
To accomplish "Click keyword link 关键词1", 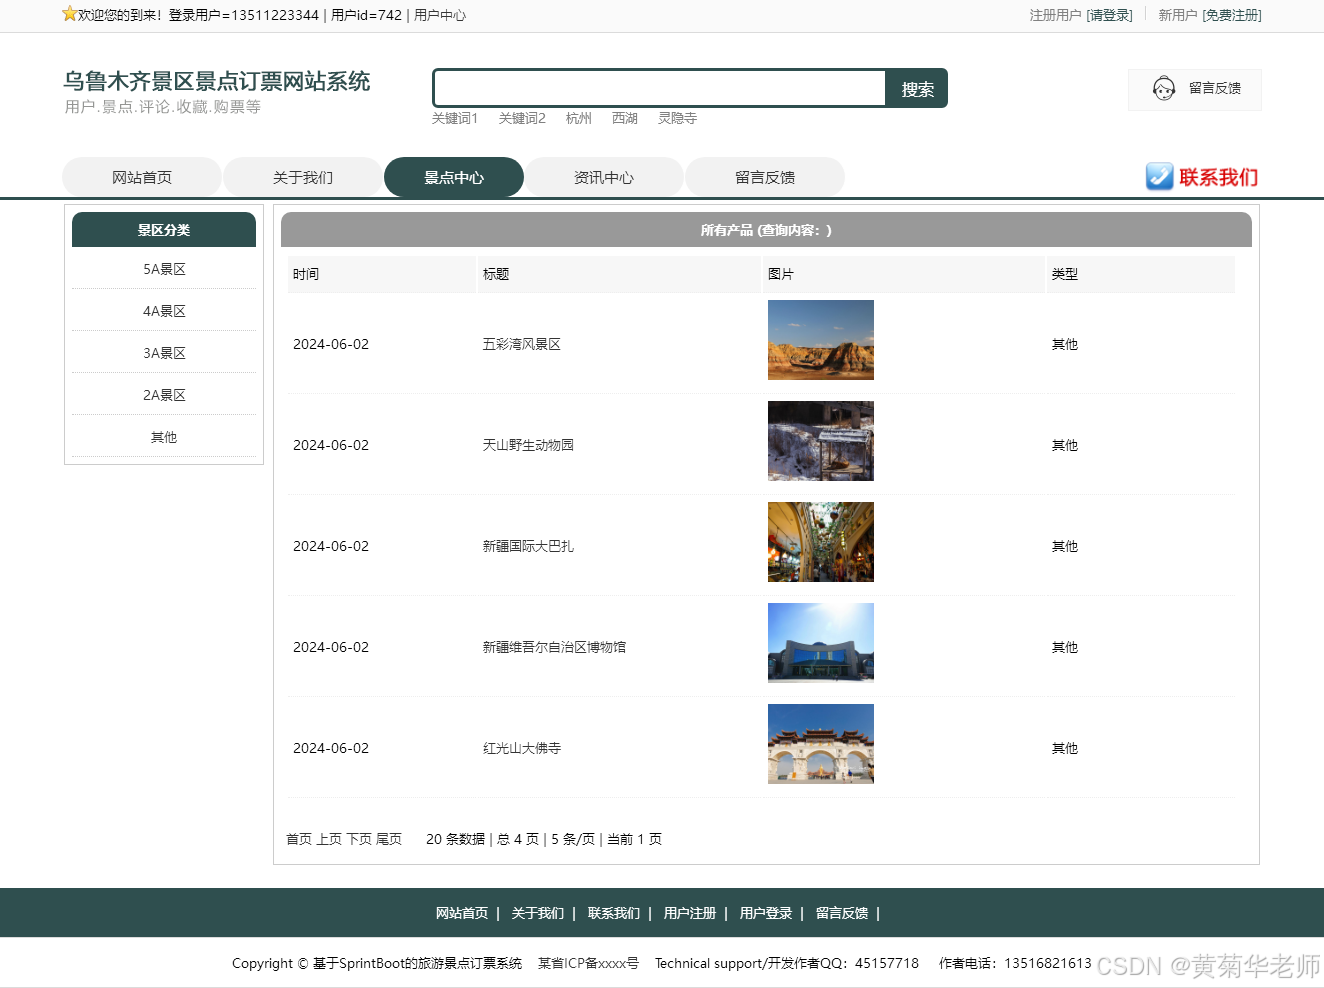I will pyautogui.click(x=455, y=118).
